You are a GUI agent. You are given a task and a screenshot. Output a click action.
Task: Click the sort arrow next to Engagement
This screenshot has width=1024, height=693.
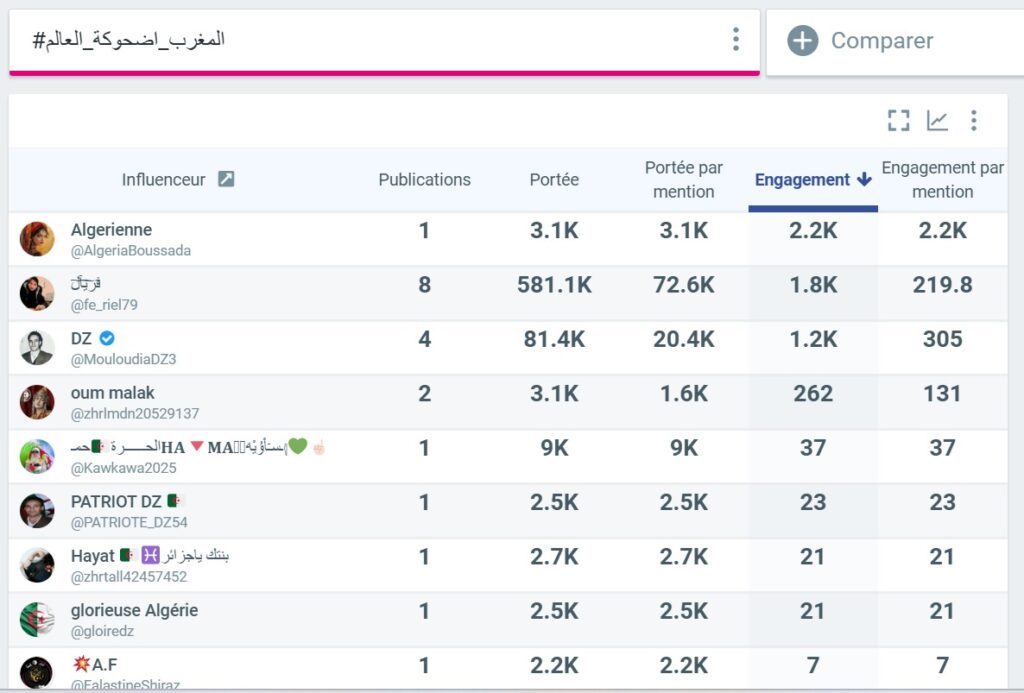862,180
